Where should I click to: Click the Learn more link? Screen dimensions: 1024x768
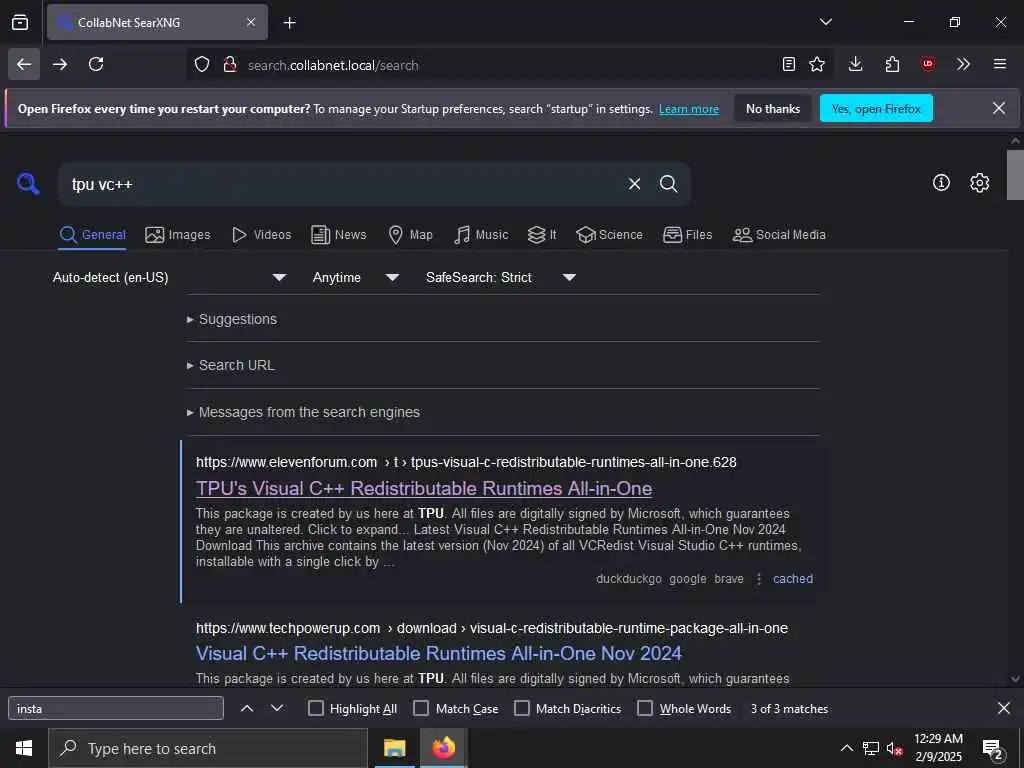[688, 109]
